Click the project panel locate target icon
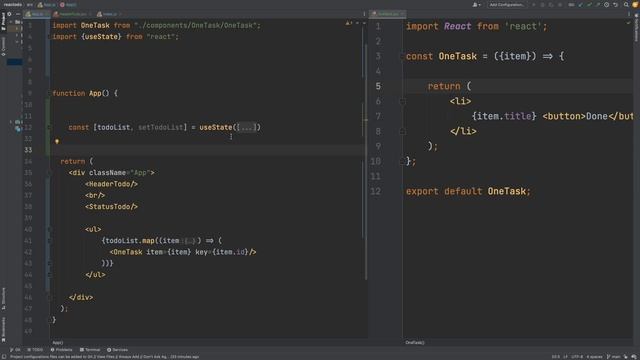Viewport: 640px width, 360px height. click(x=9, y=14)
